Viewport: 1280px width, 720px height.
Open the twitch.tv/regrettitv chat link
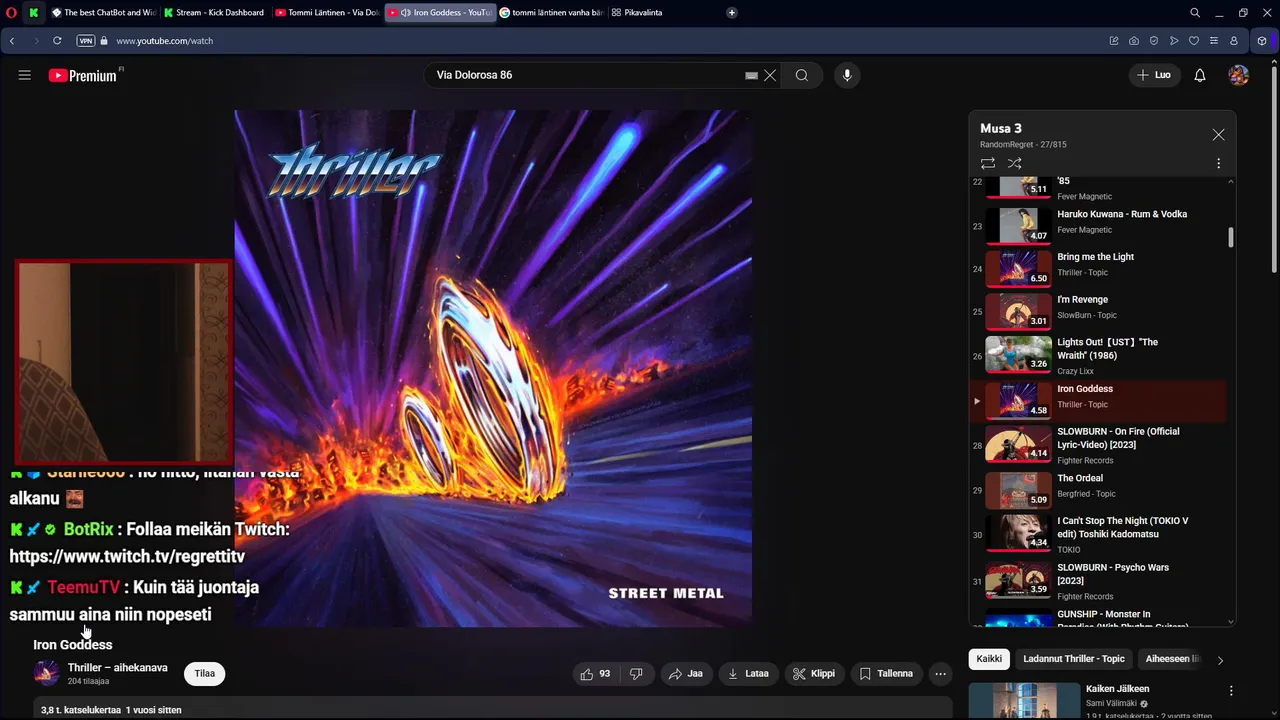tap(127, 556)
